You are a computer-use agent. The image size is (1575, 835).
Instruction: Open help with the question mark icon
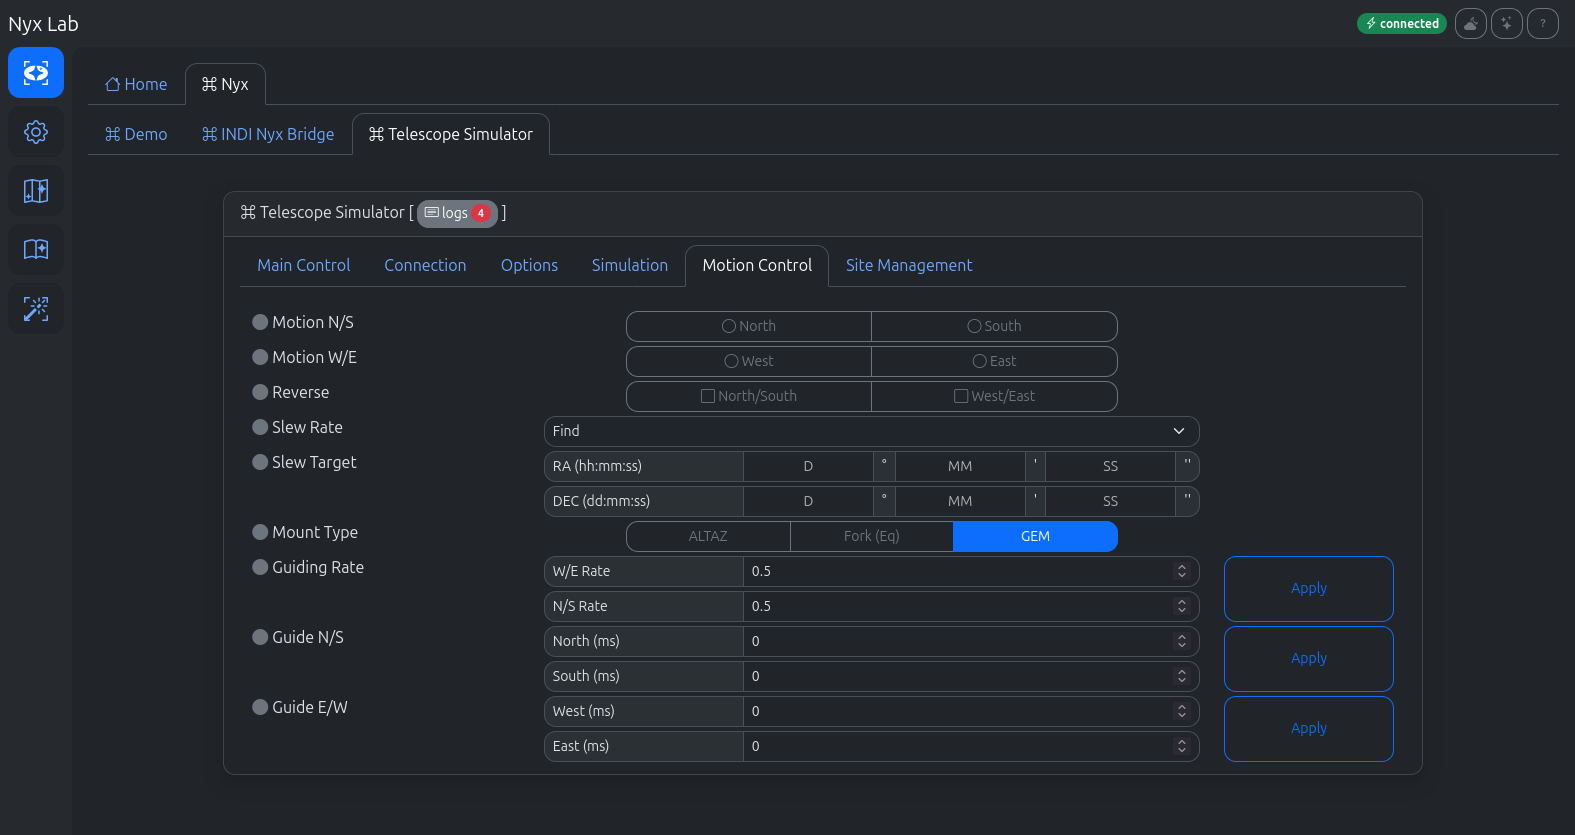pos(1542,23)
